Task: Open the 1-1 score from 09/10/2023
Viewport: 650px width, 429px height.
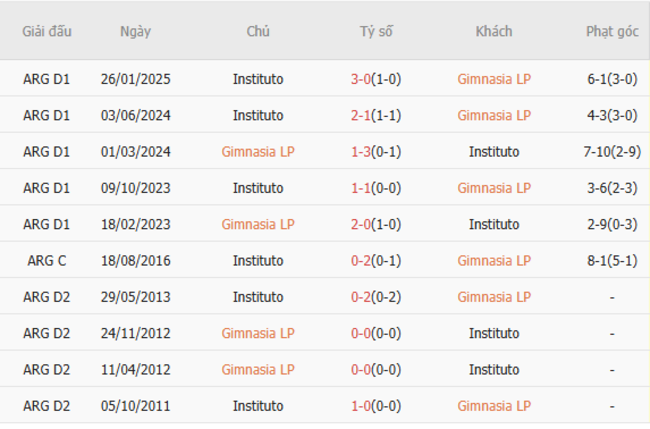Action: pyautogui.click(x=376, y=188)
